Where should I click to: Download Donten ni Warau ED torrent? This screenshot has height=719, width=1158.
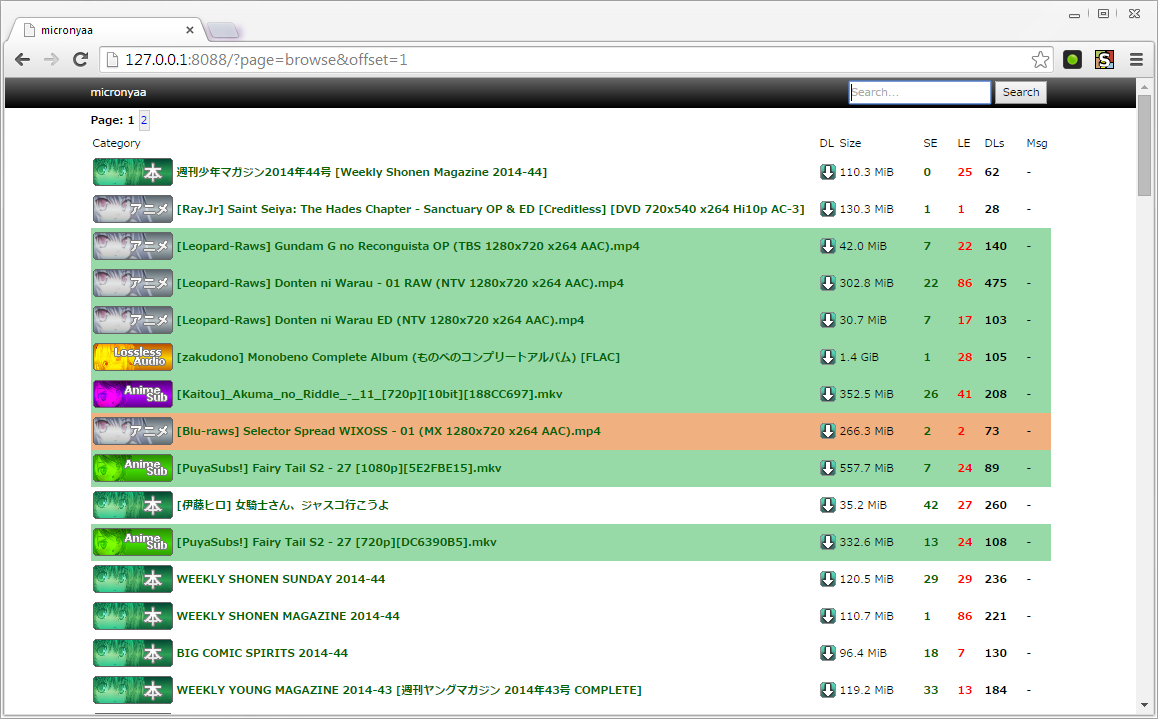[827, 320]
